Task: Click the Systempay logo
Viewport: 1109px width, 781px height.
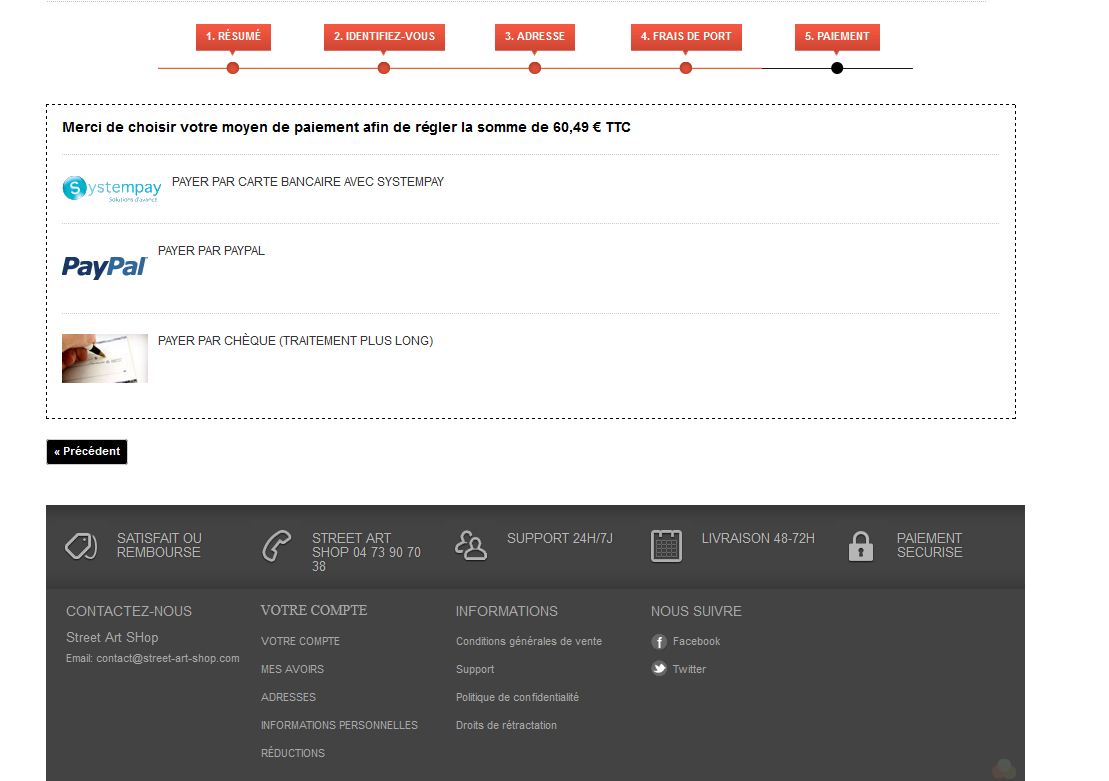Action: point(112,189)
